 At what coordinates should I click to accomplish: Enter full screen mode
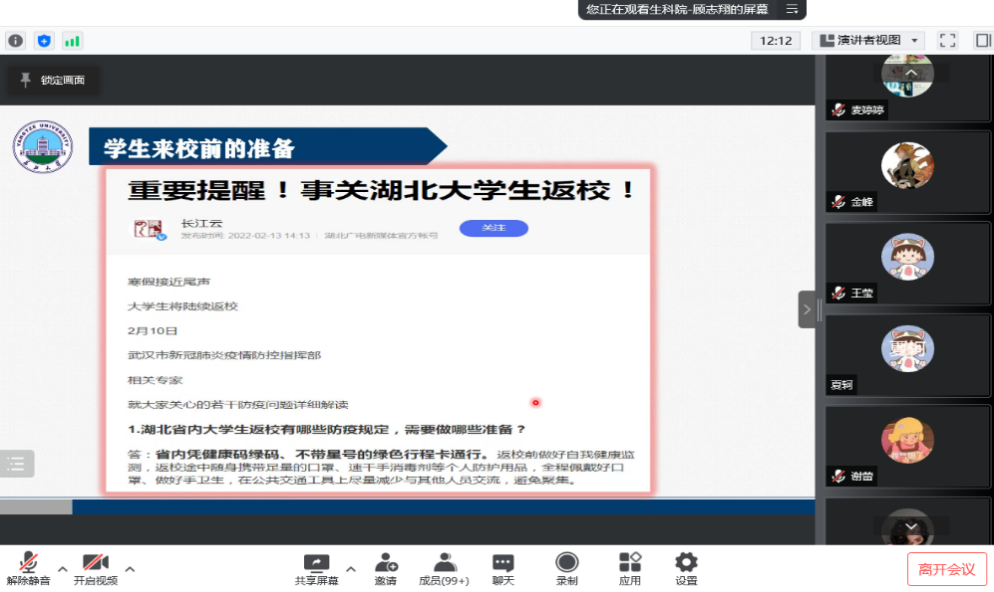pos(948,41)
